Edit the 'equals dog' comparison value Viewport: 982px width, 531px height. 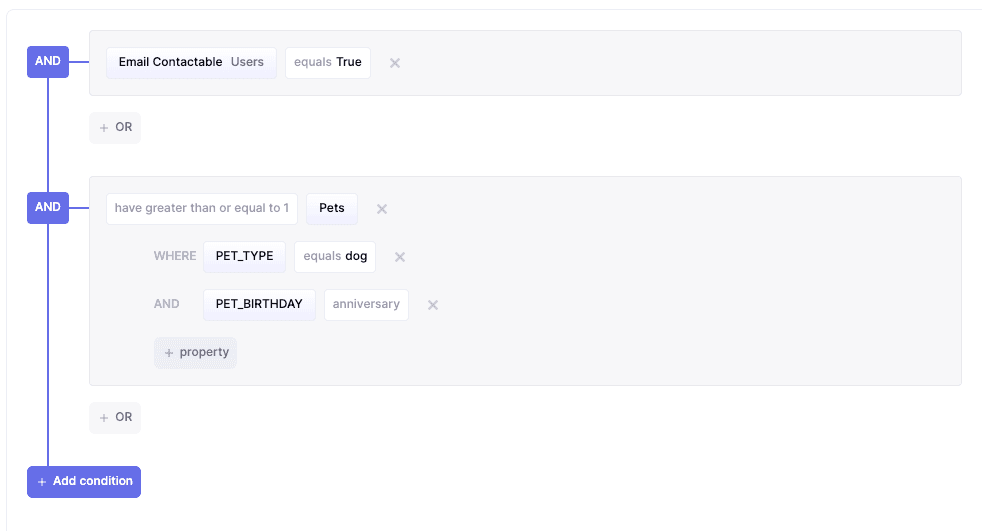[x=335, y=256]
